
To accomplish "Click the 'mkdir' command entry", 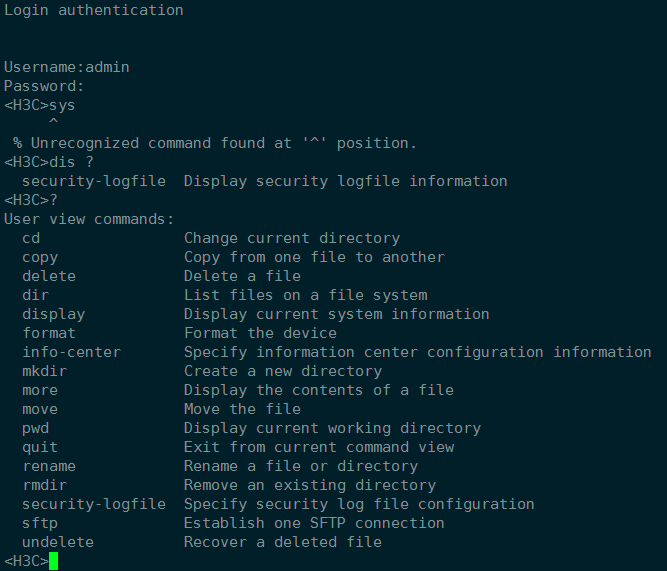I will click(x=44, y=371).
